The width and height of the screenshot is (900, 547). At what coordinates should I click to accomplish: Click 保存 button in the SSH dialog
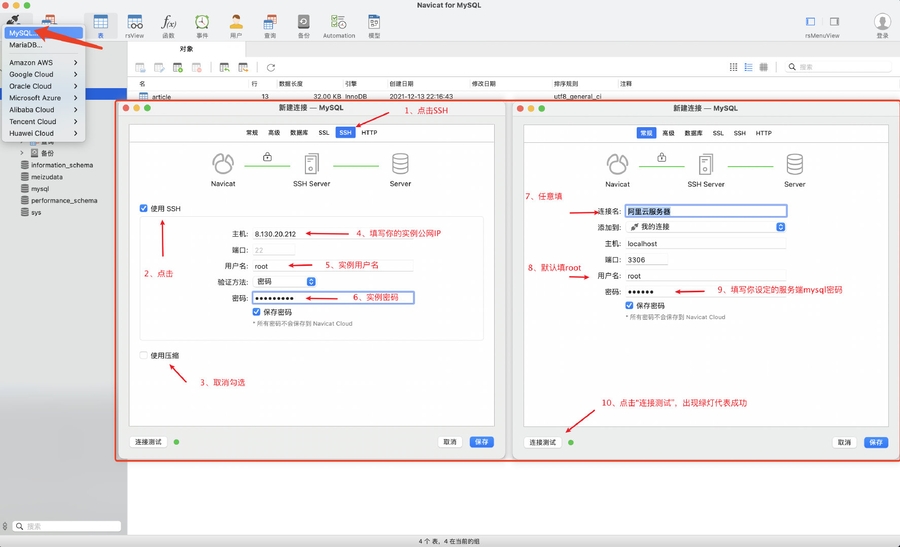(482, 442)
